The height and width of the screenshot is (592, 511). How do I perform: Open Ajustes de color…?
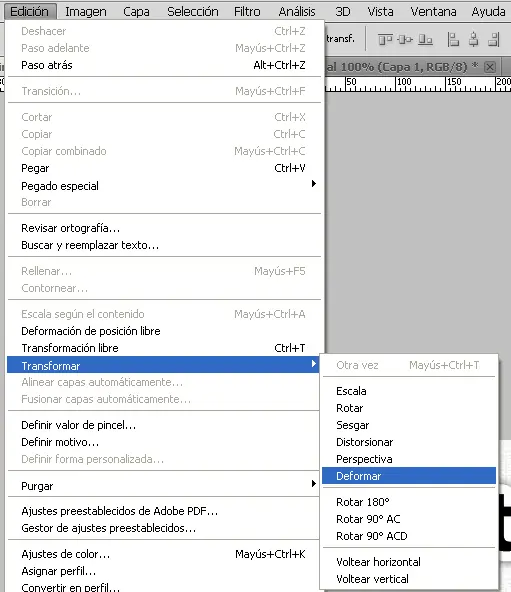(164, 554)
